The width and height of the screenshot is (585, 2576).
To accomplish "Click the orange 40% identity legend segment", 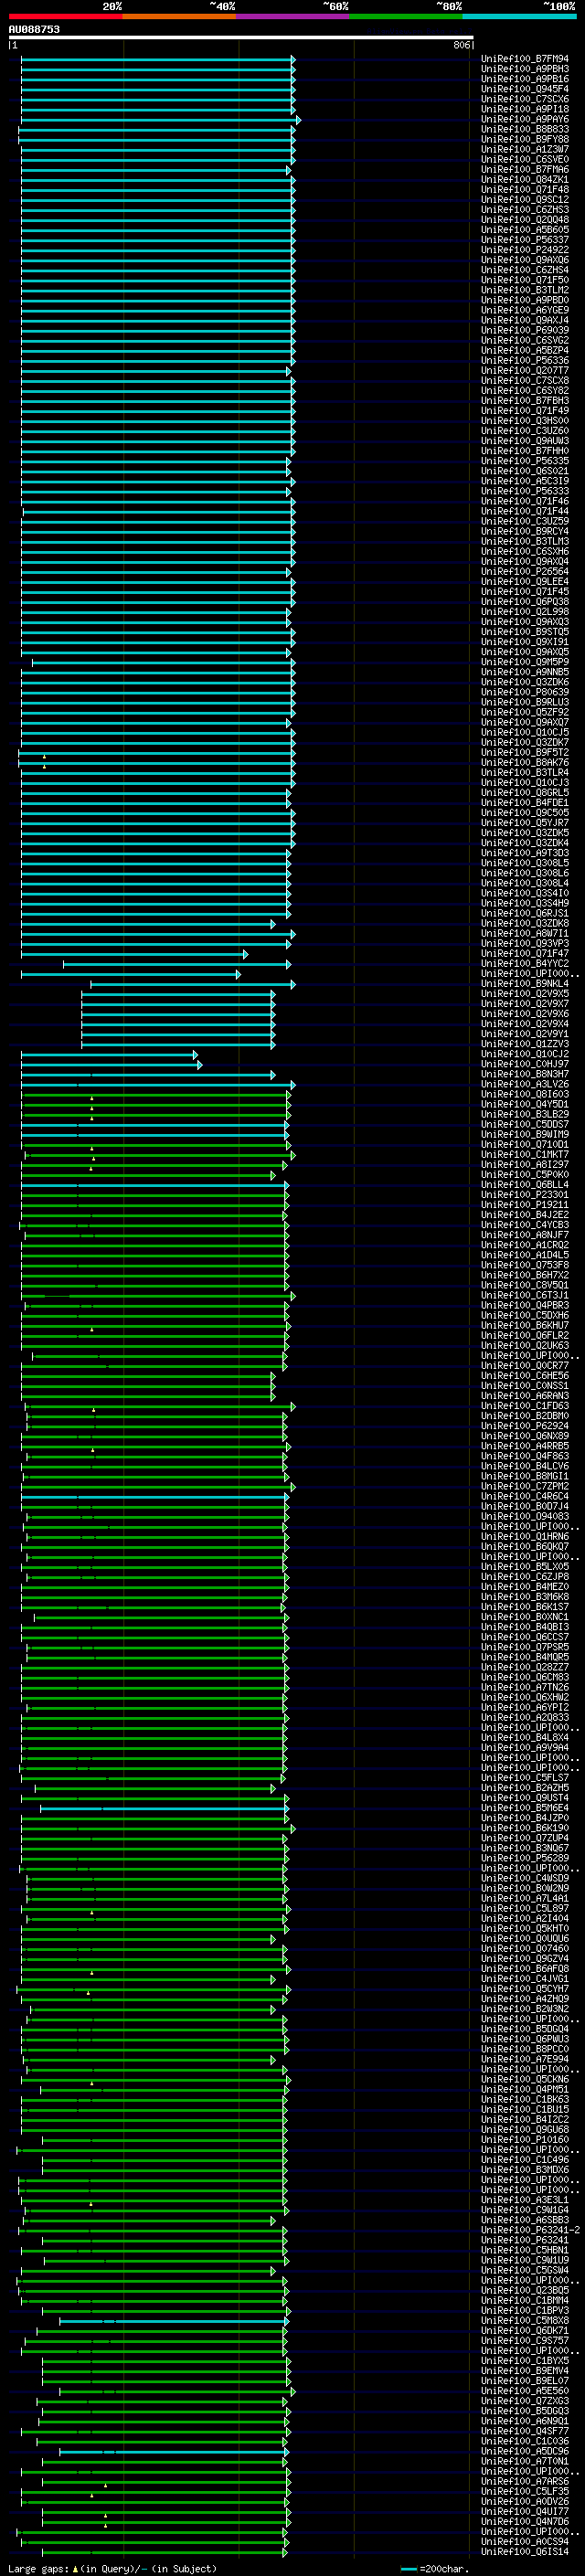I will click(178, 16).
